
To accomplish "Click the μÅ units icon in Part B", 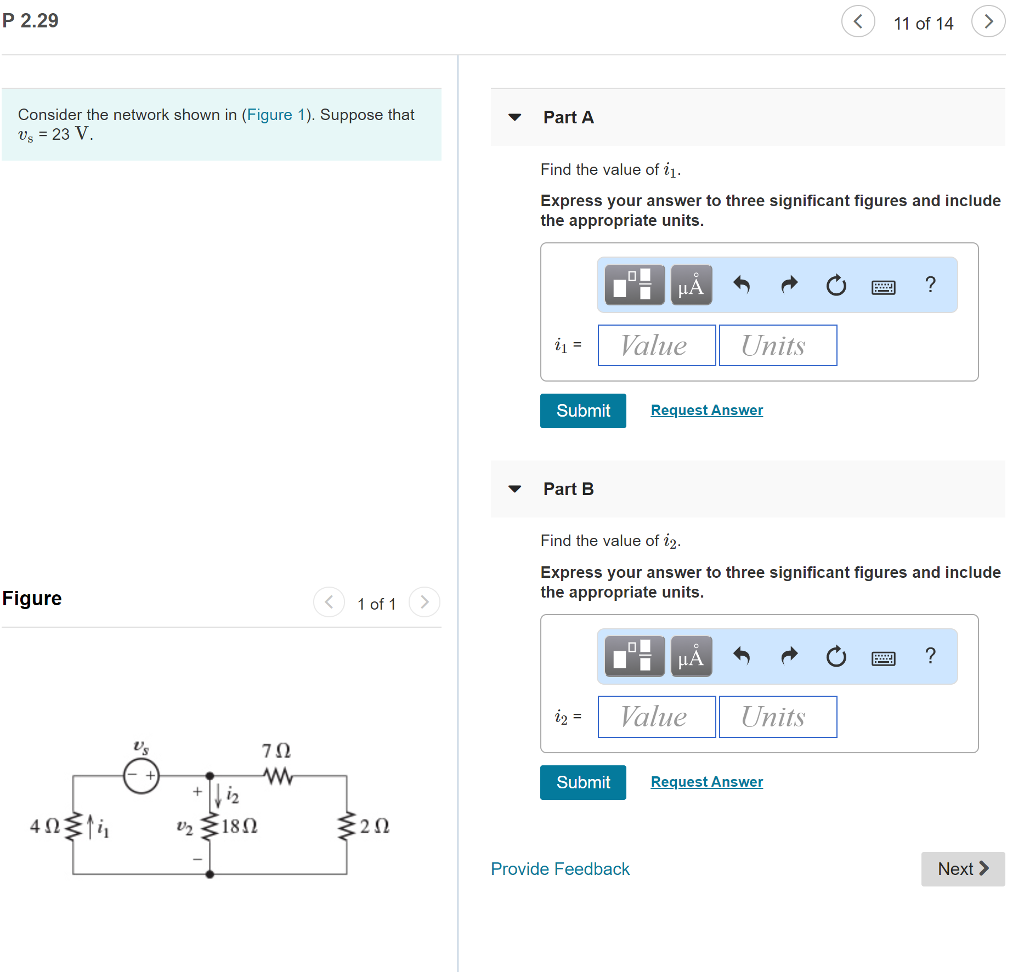I will coord(690,656).
